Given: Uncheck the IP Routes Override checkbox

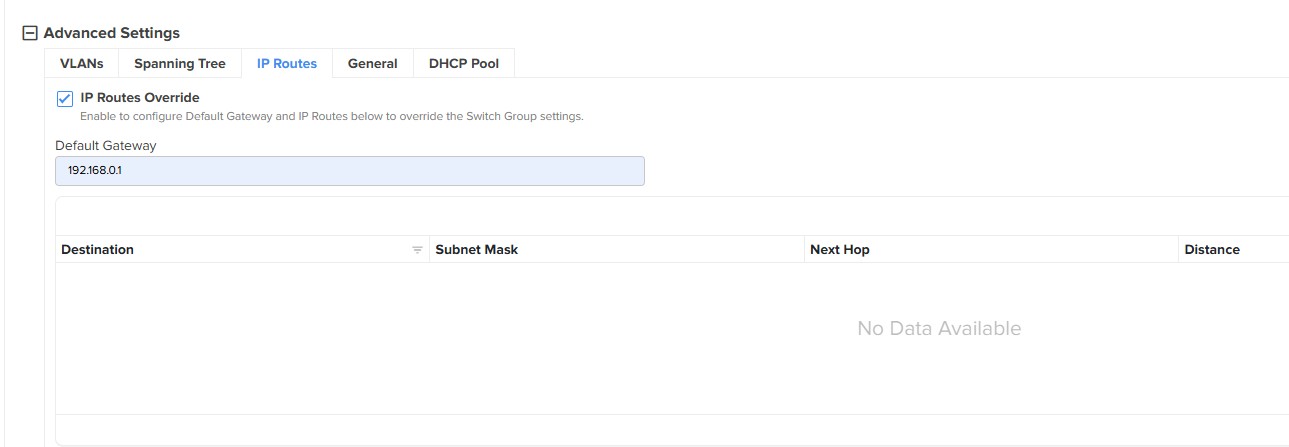Looking at the screenshot, I should point(65,98).
